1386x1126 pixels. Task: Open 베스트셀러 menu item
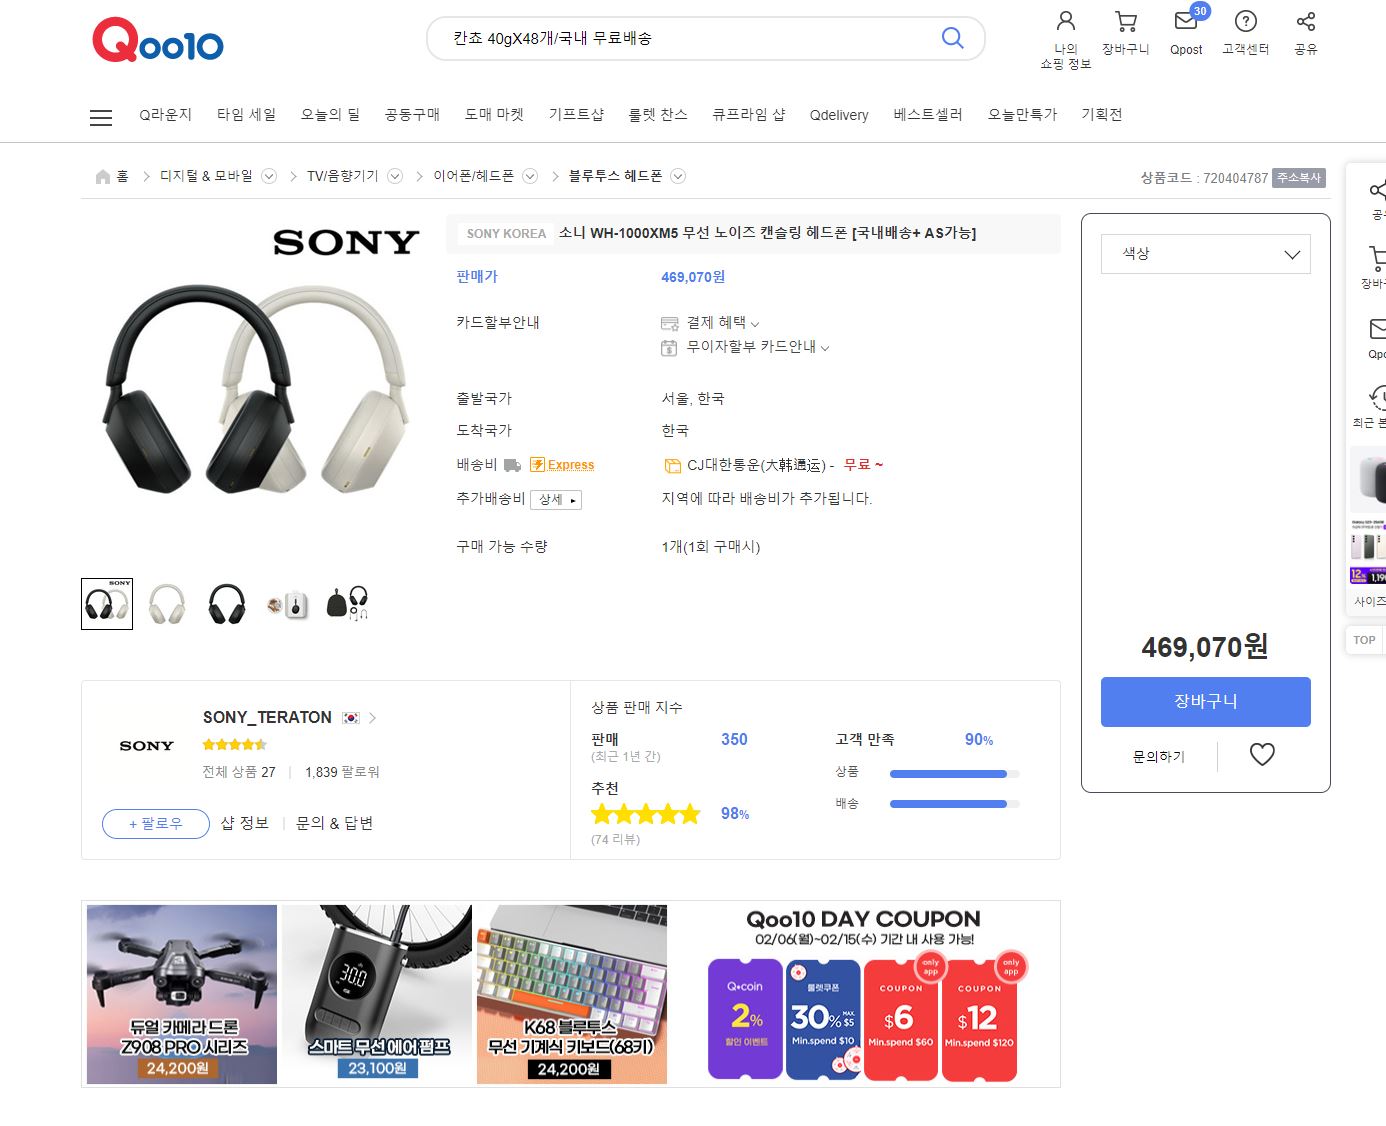click(928, 115)
